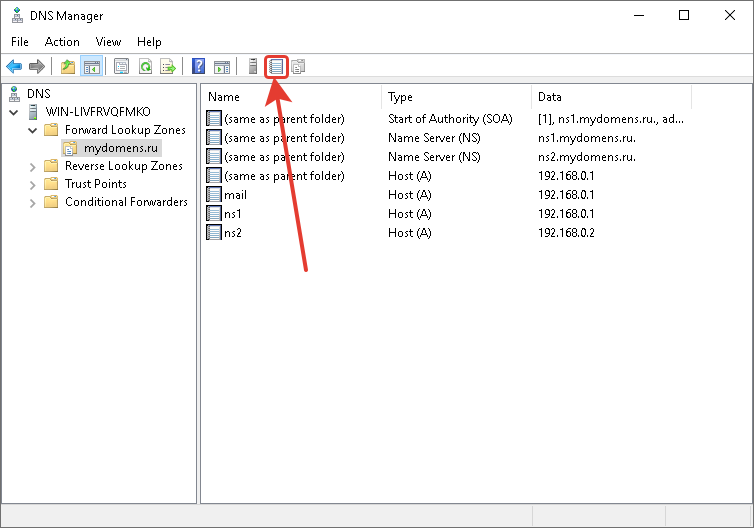The width and height of the screenshot is (754, 528).
Task: Click the DNS icon at tree root
Action: pos(15,94)
